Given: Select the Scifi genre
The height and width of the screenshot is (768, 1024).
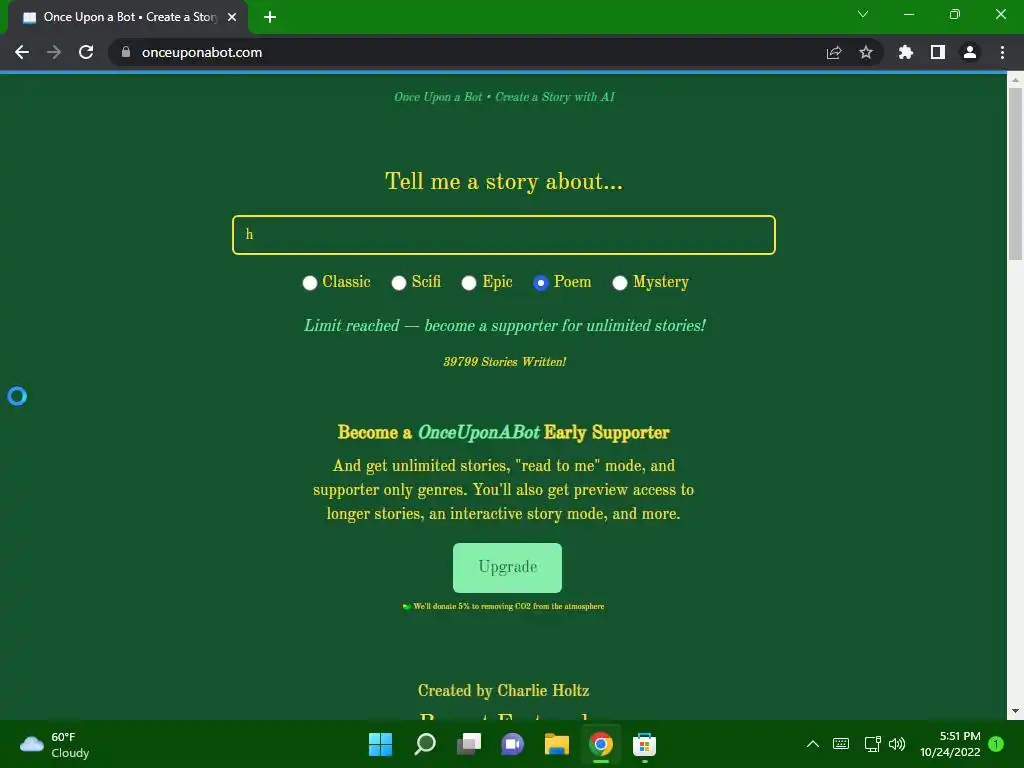Looking at the screenshot, I should (398, 282).
